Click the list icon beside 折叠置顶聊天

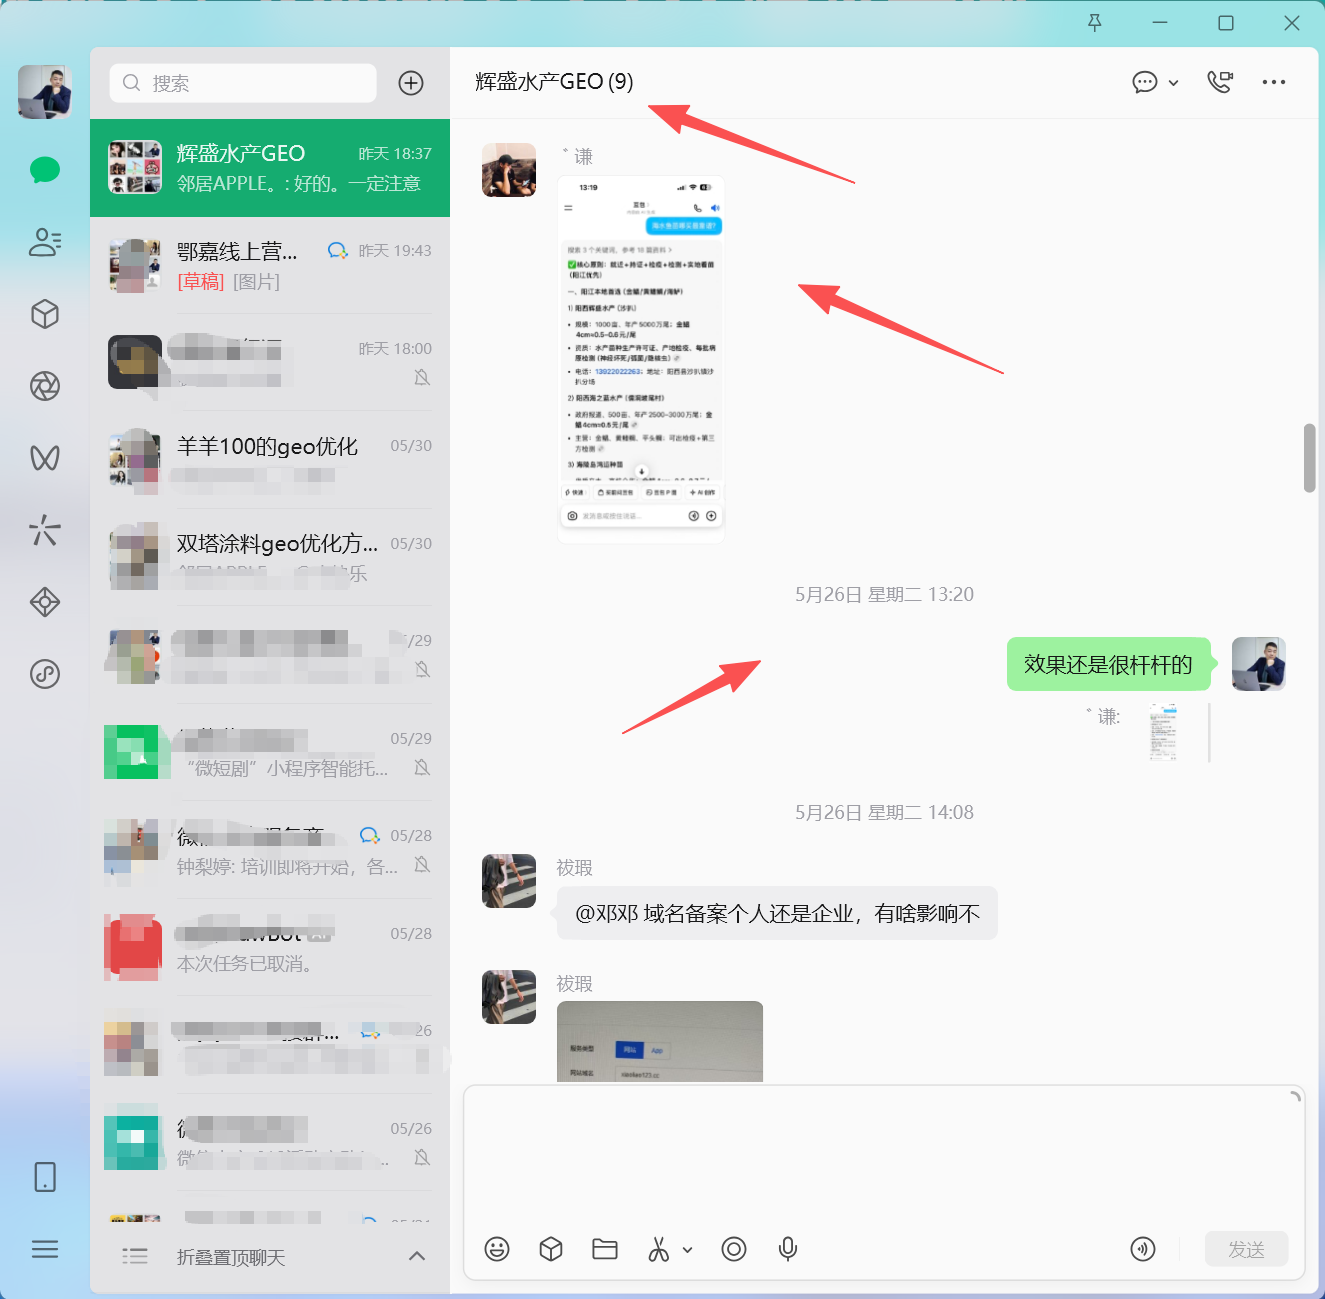(x=135, y=1256)
